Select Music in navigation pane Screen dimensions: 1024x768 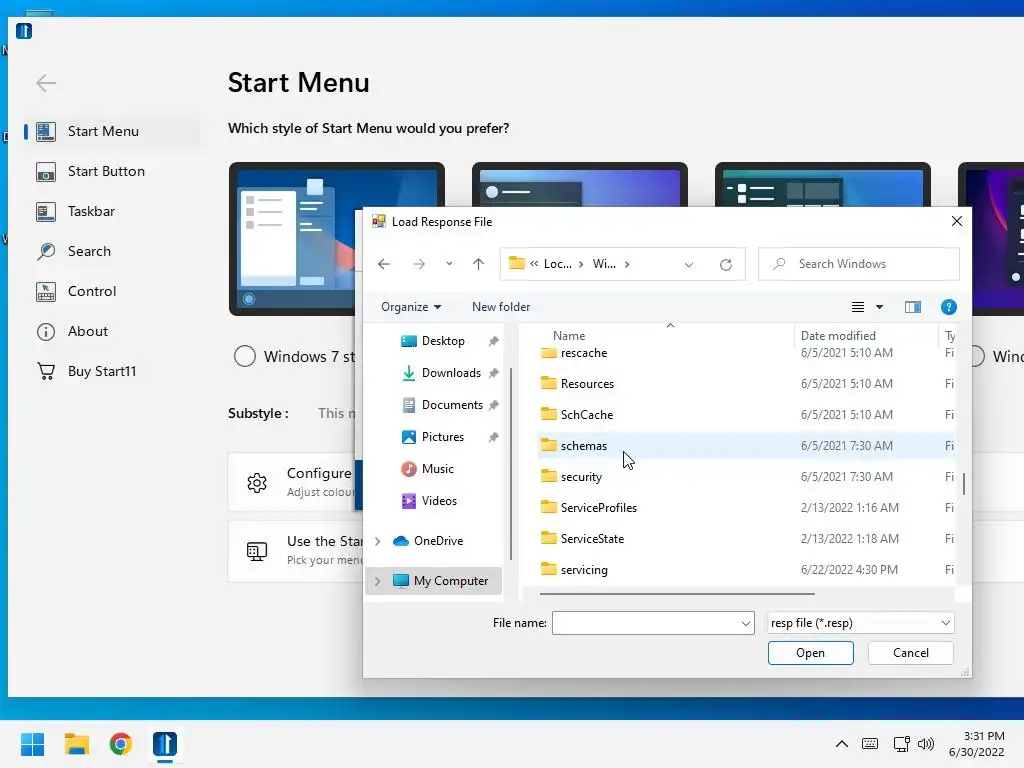(437, 469)
